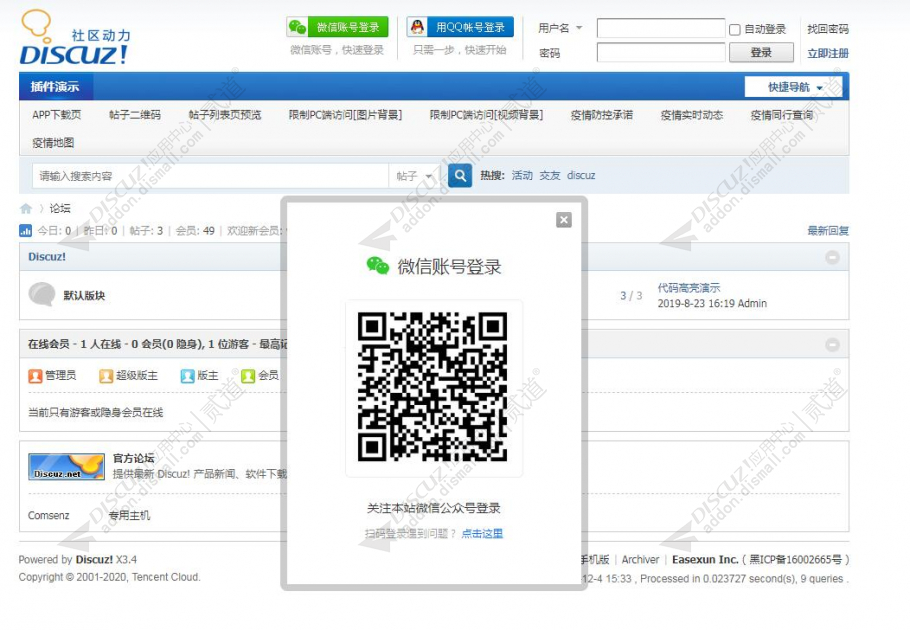
Task: Open 限制PC端访问[图片背景] menu item
Action: click(x=345, y=115)
